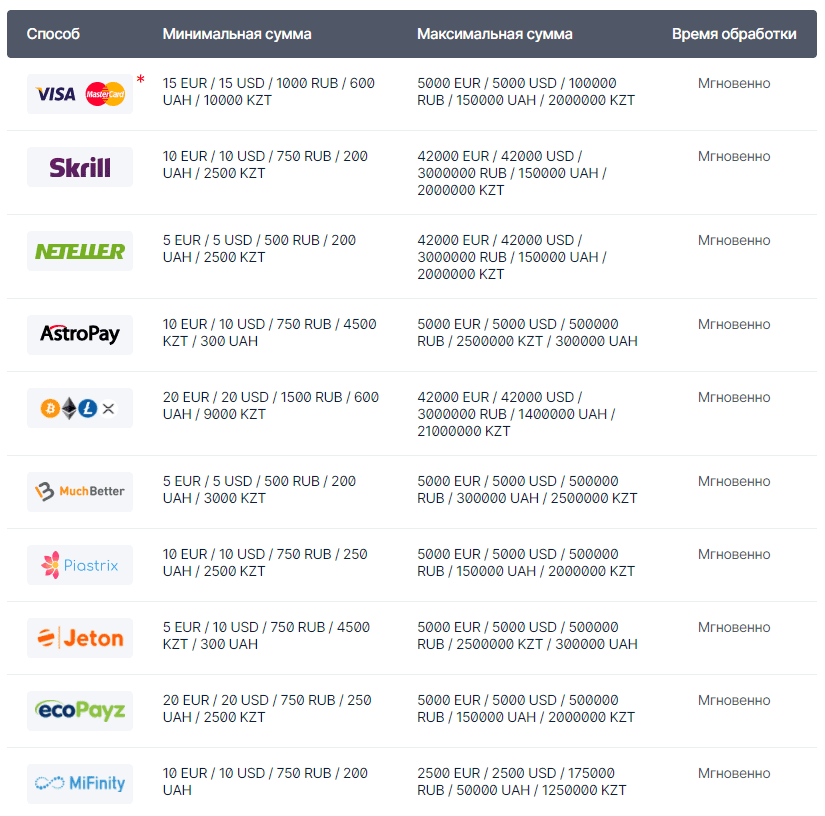Click Skrill minimum amount text
This screenshot has height=816, width=825.
(265, 165)
